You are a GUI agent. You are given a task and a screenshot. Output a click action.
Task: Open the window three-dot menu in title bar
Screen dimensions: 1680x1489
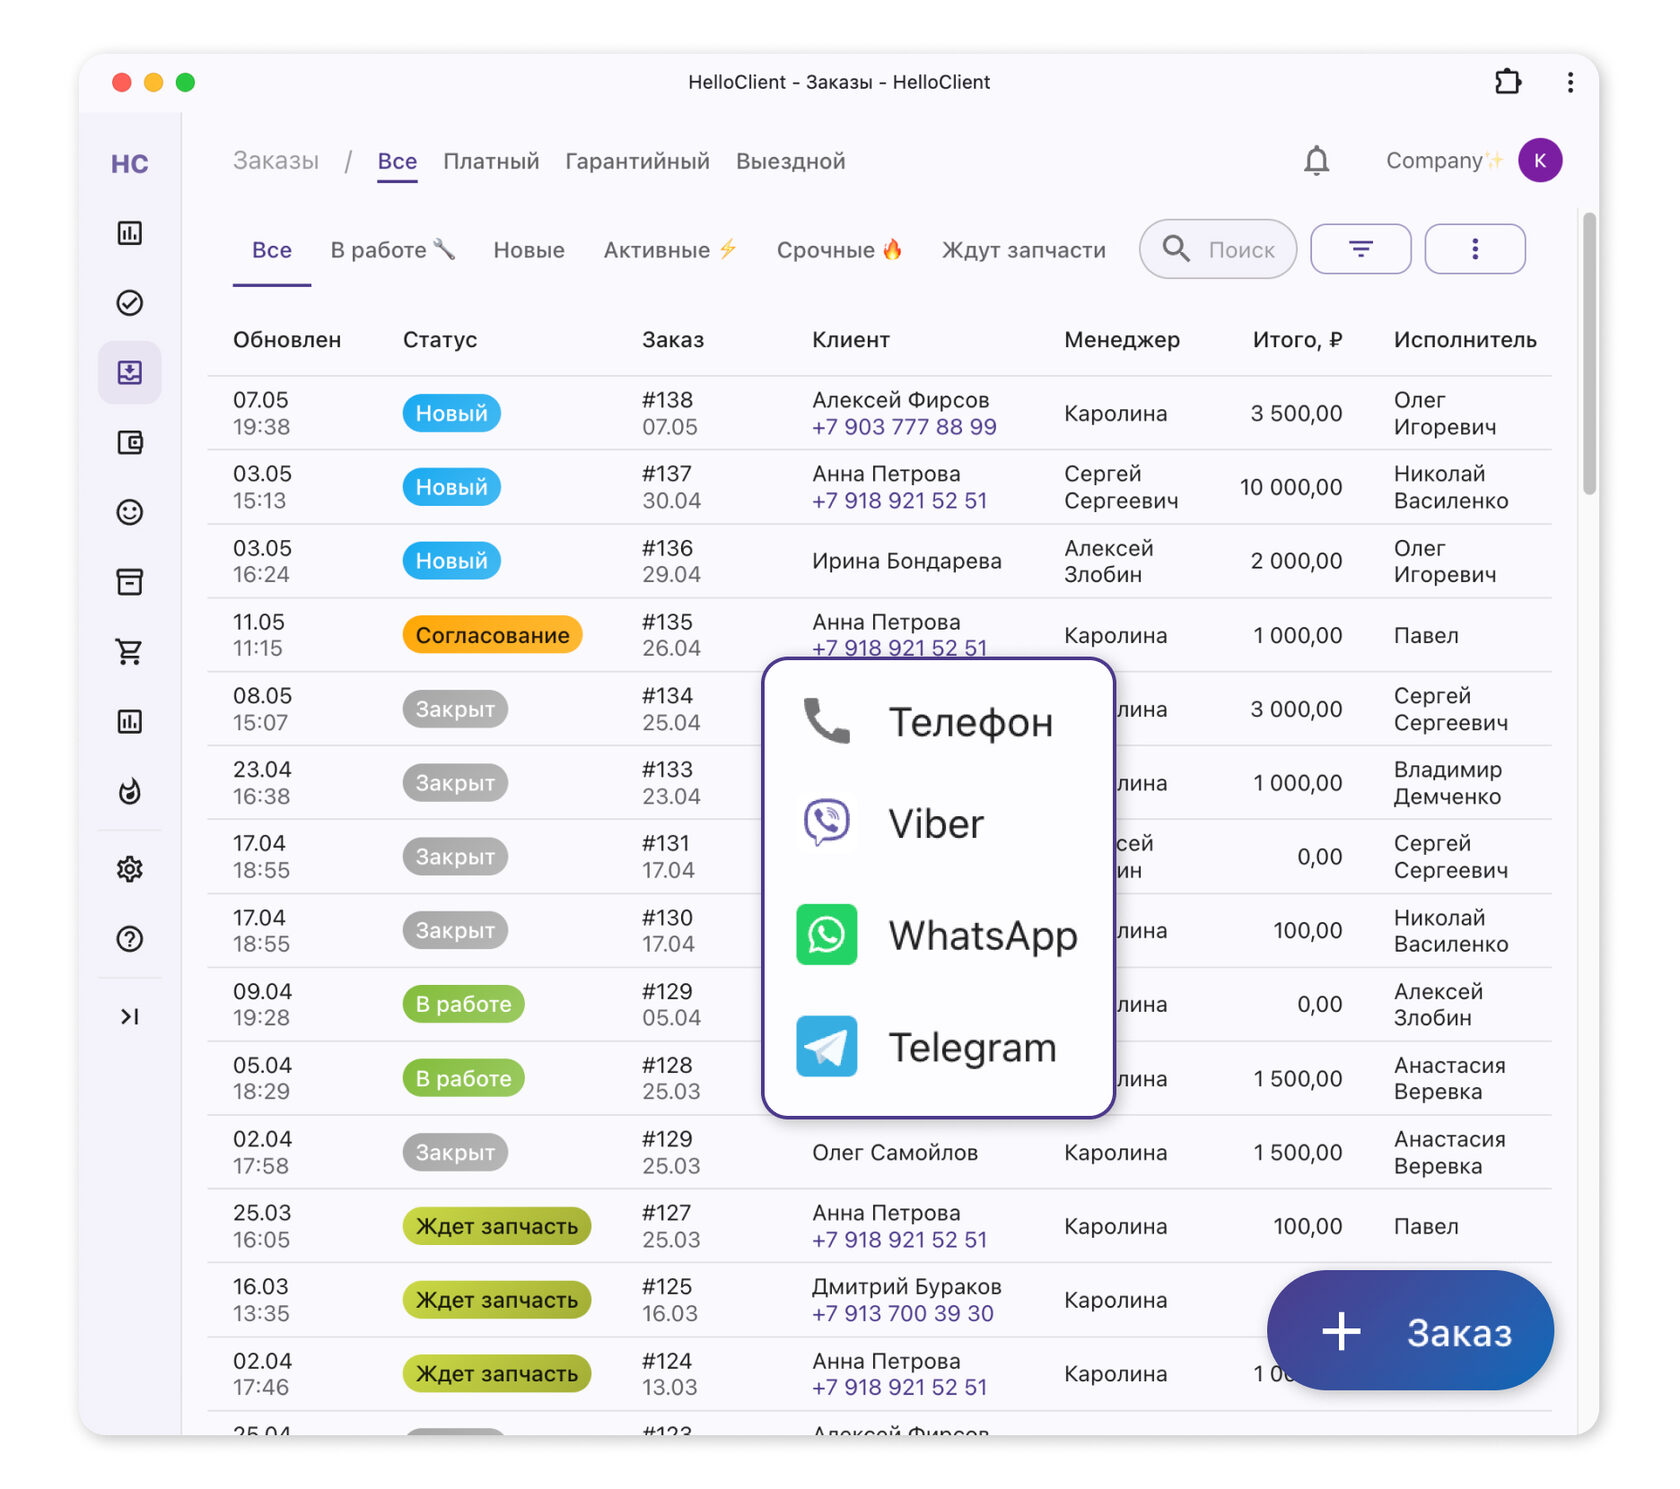[1570, 82]
